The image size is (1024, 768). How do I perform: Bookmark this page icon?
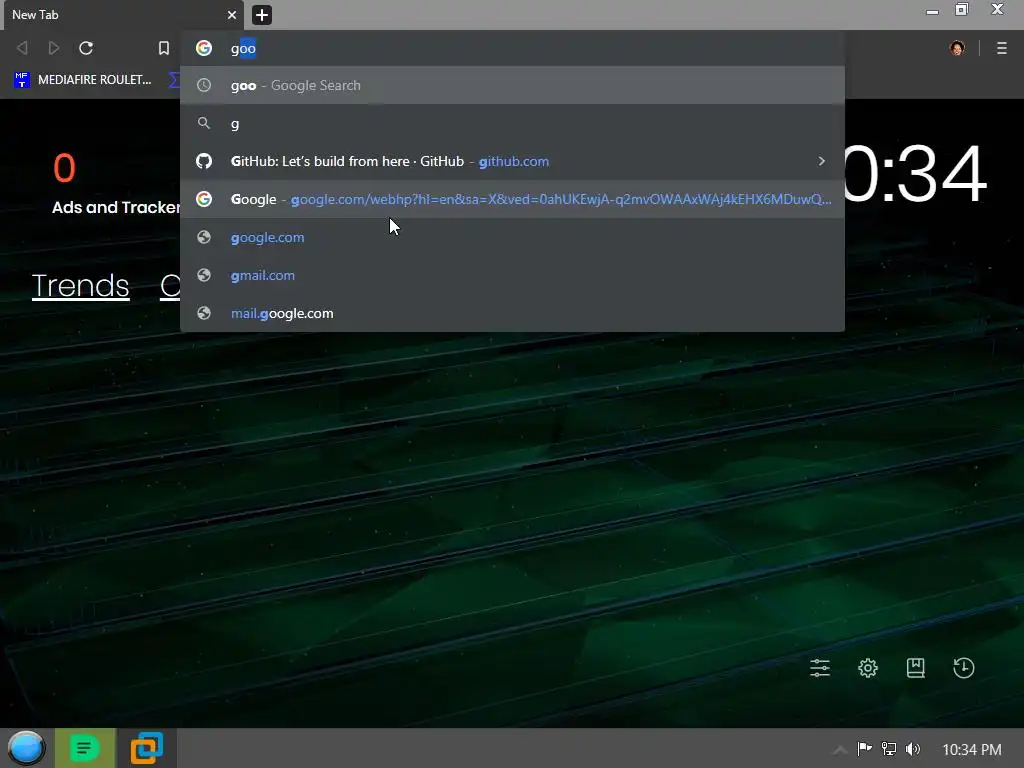(x=164, y=48)
